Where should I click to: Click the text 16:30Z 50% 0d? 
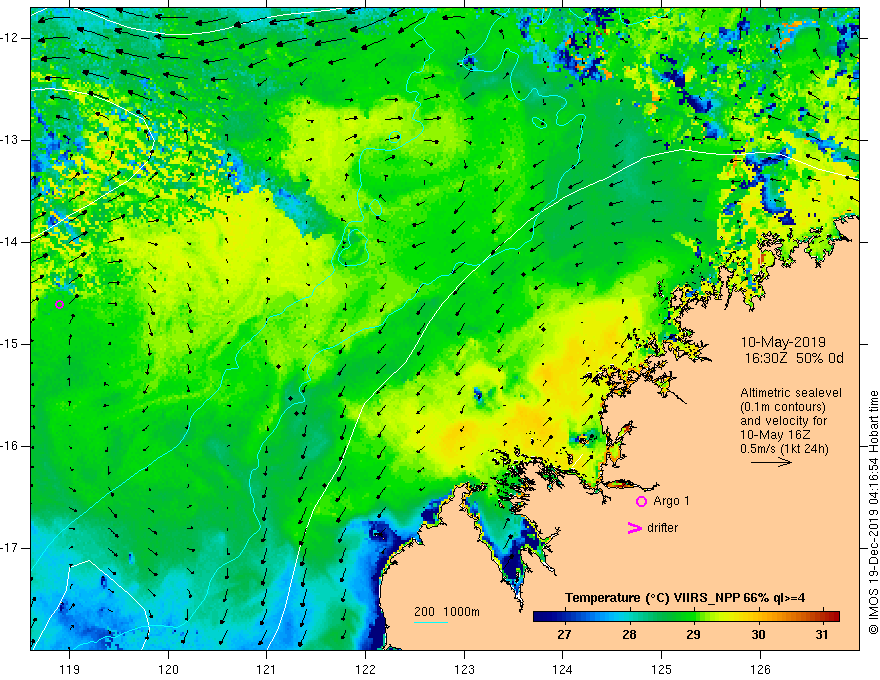tap(794, 359)
